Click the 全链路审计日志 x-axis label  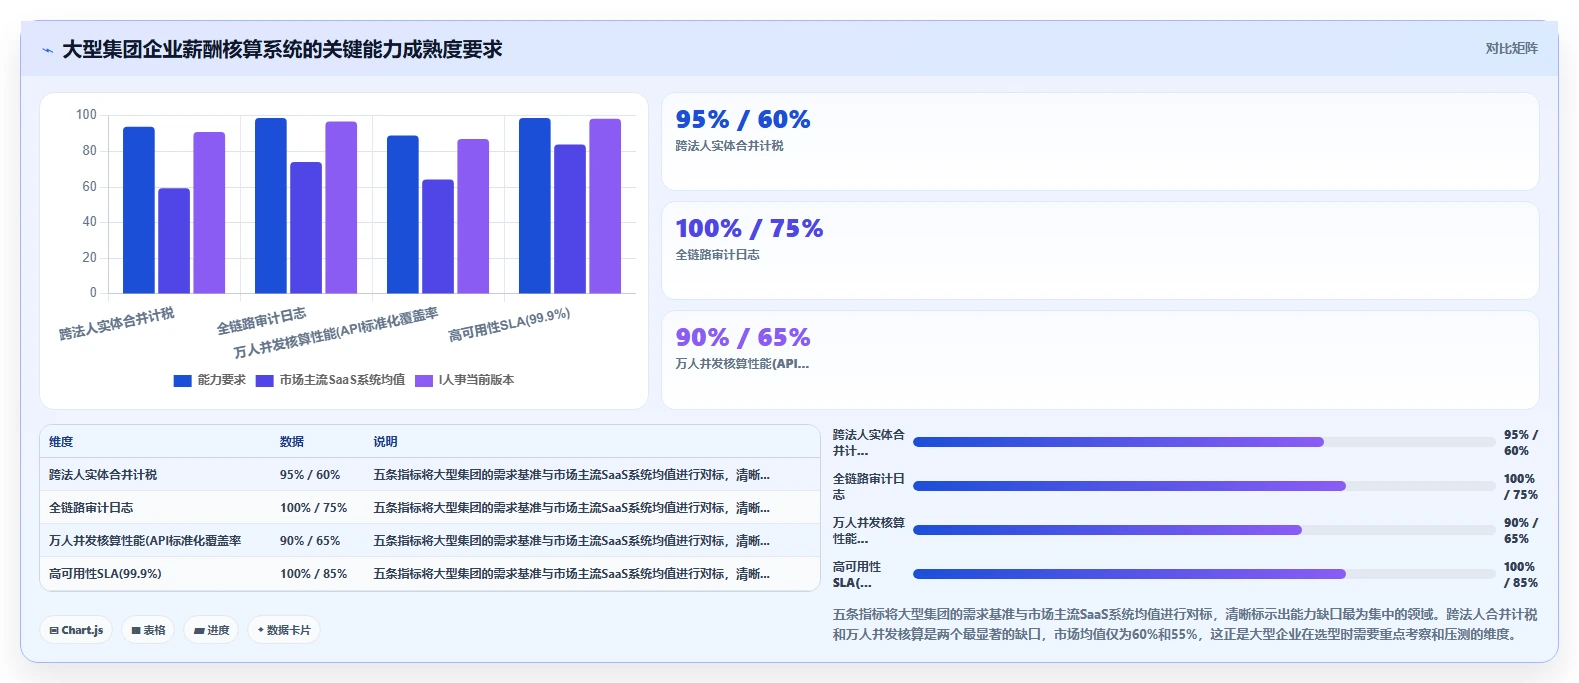tap(261, 321)
